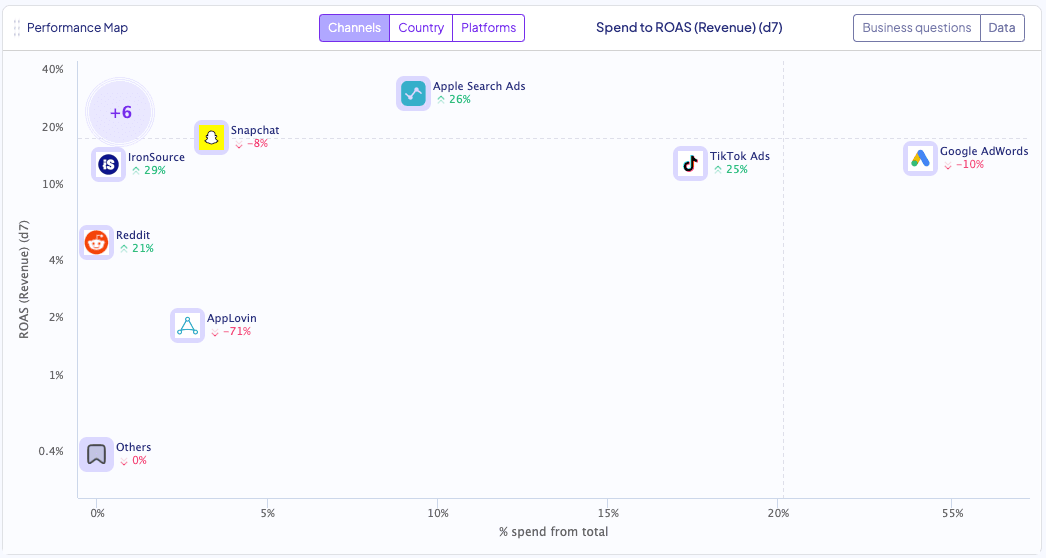The image size is (1046, 558).
Task: Click the AppLovin -71% change indicator
Action: (x=229, y=332)
